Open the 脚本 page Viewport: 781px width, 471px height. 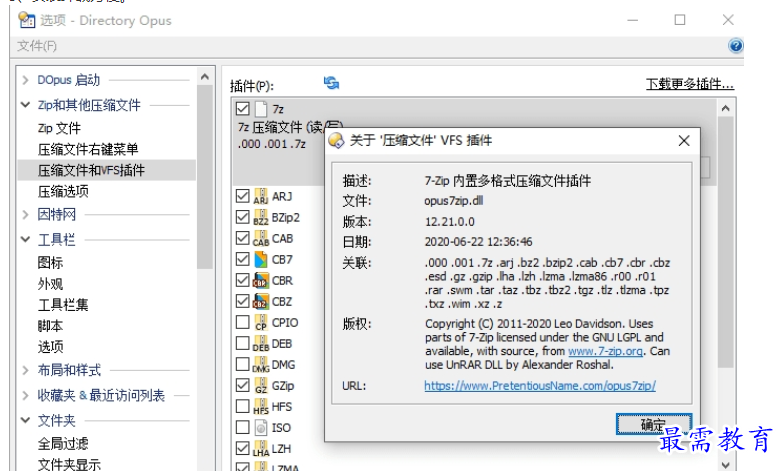click(x=50, y=326)
